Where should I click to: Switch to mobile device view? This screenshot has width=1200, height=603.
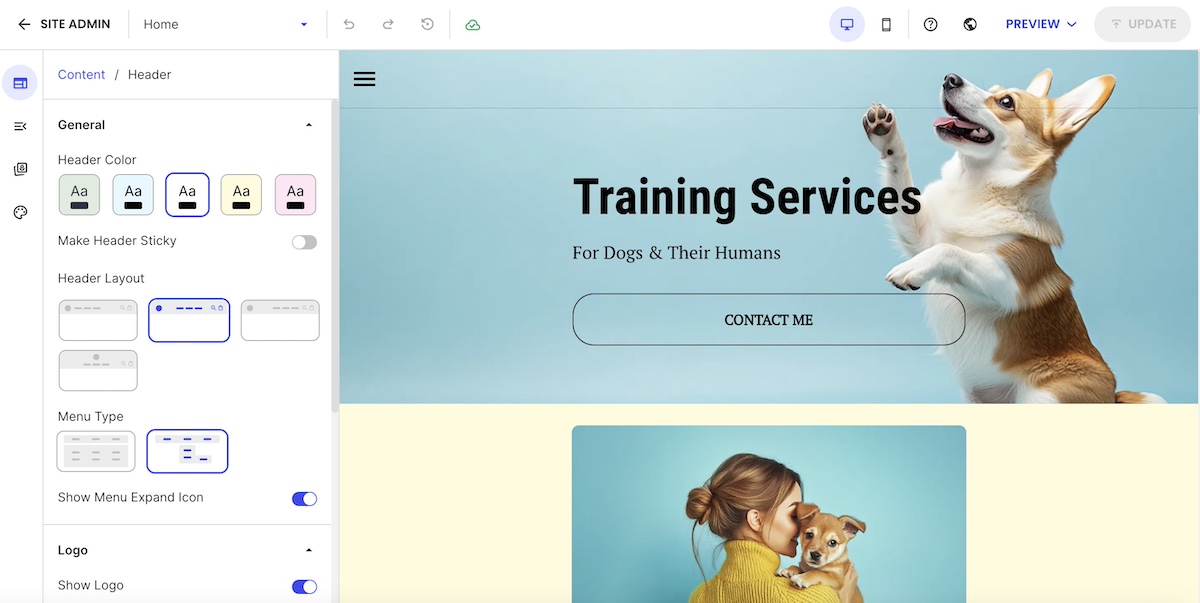click(886, 24)
